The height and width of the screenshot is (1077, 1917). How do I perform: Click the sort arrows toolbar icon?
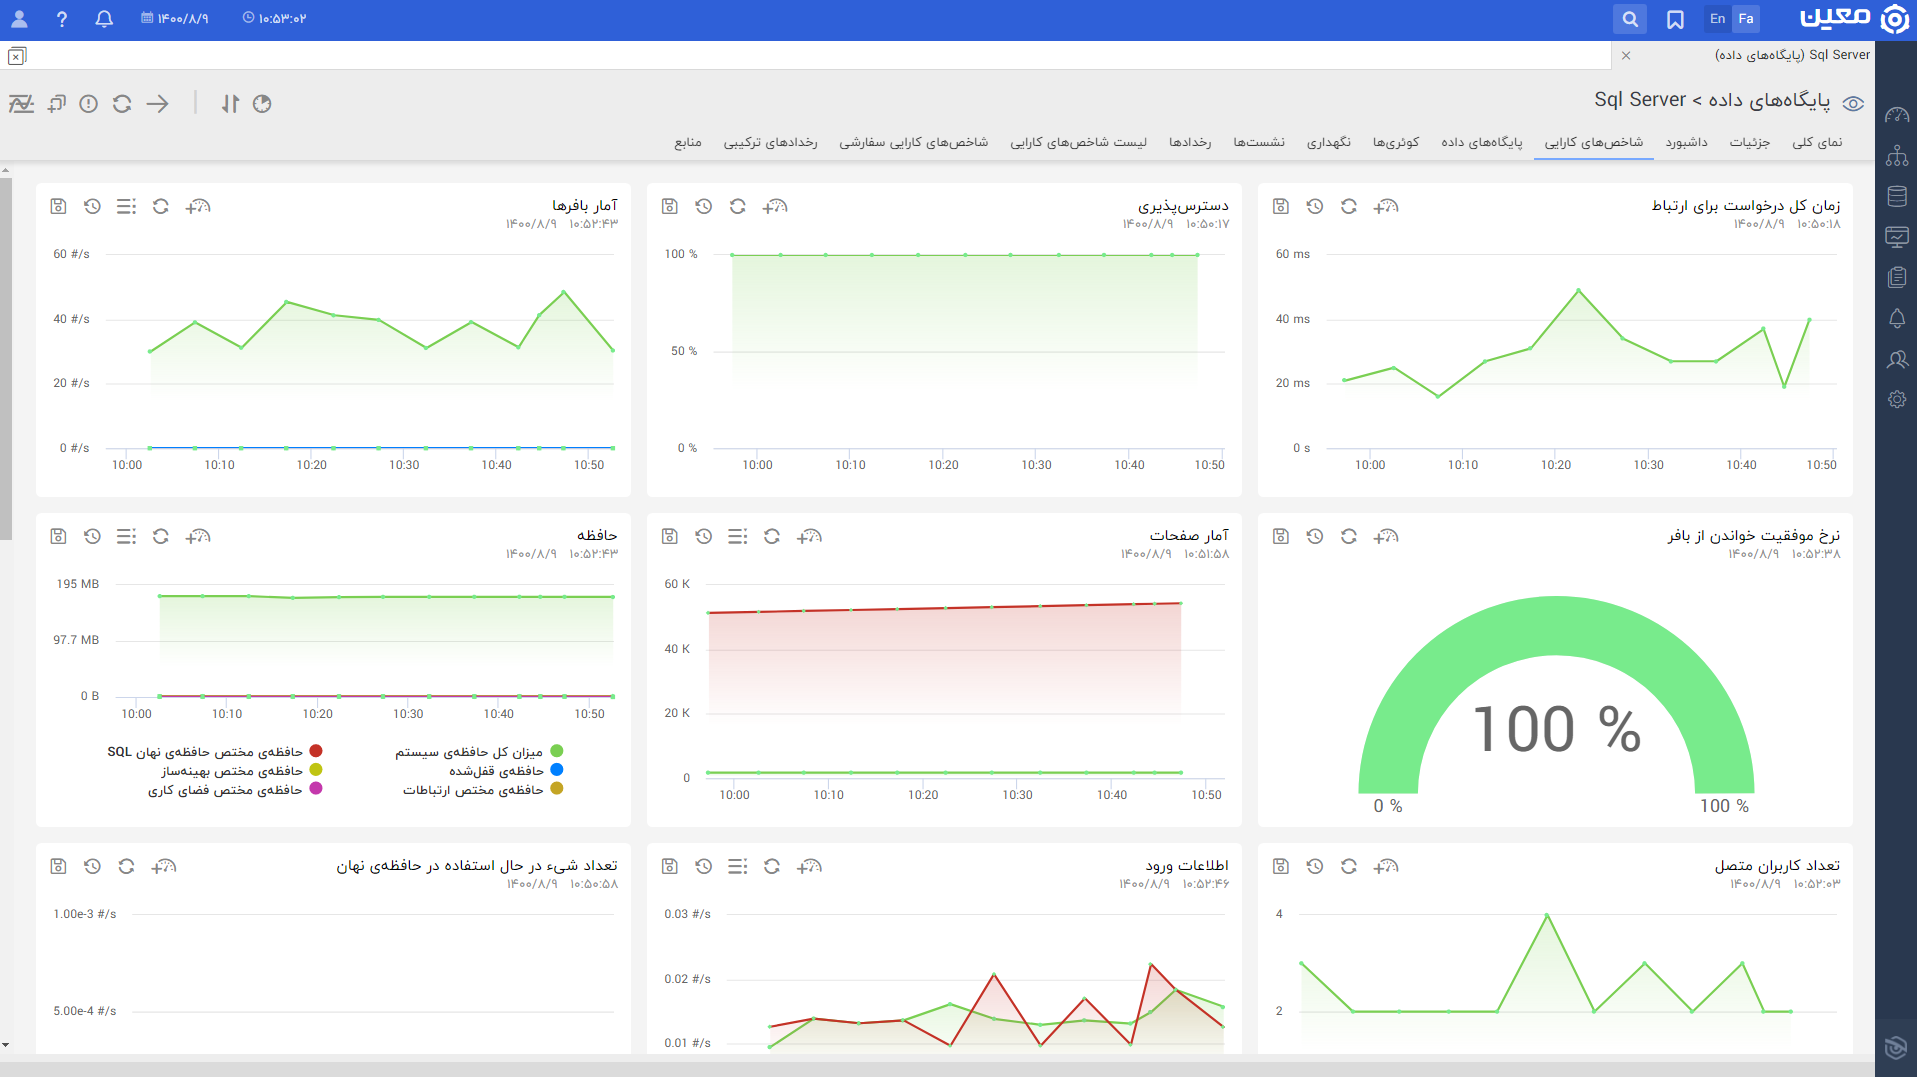tap(230, 103)
